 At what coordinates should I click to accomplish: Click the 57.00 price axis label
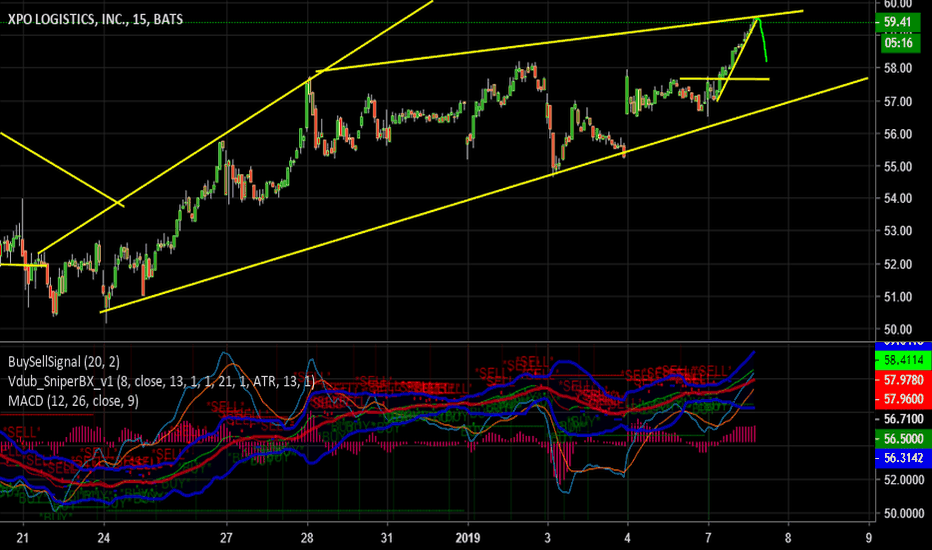pos(898,102)
